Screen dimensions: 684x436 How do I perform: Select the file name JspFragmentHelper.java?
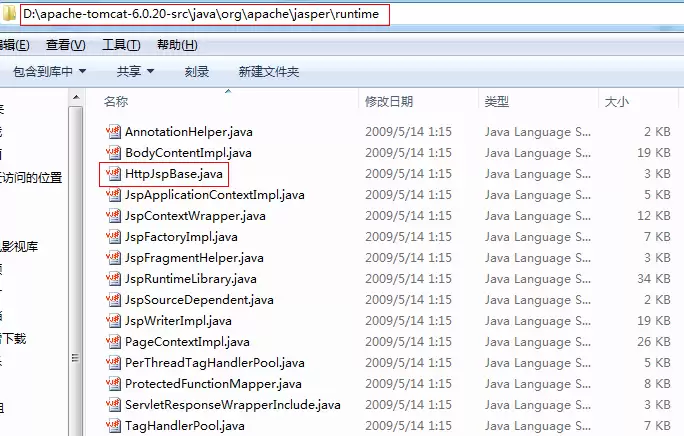point(194,257)
